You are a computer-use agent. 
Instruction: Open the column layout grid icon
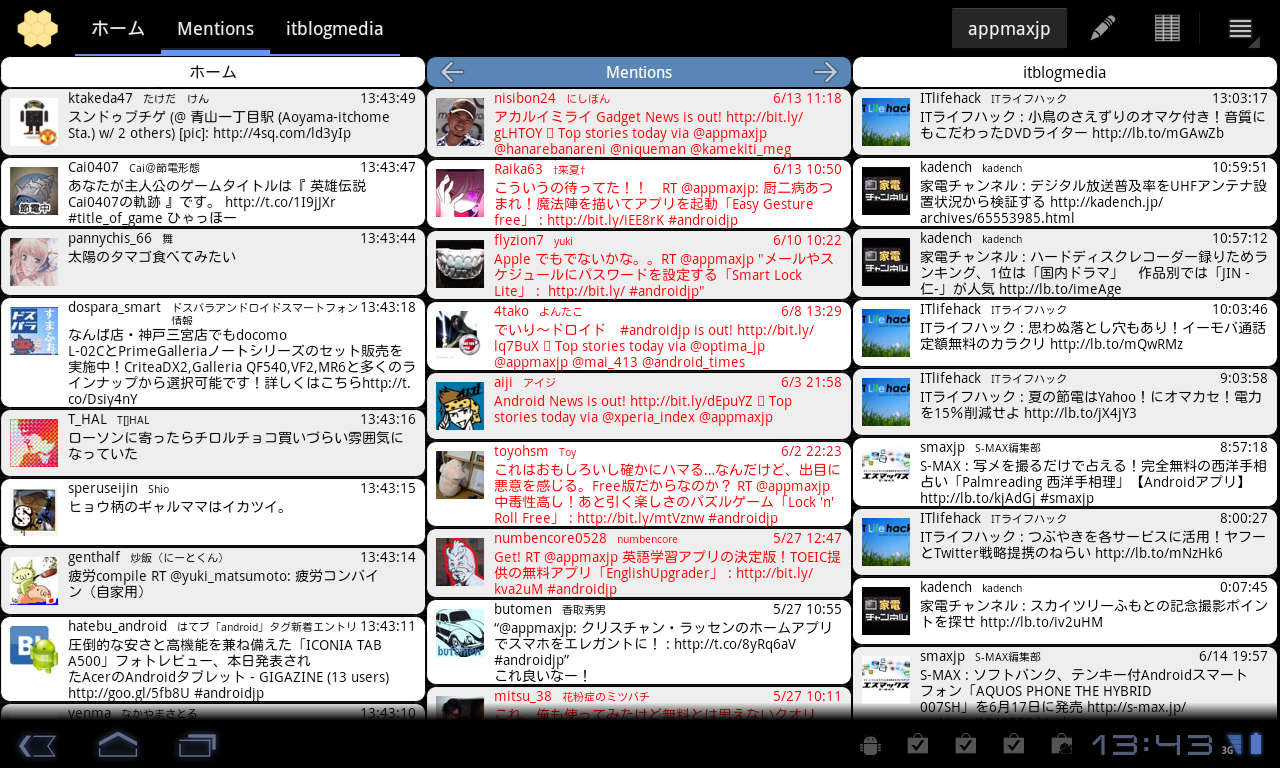[1167, 28]
